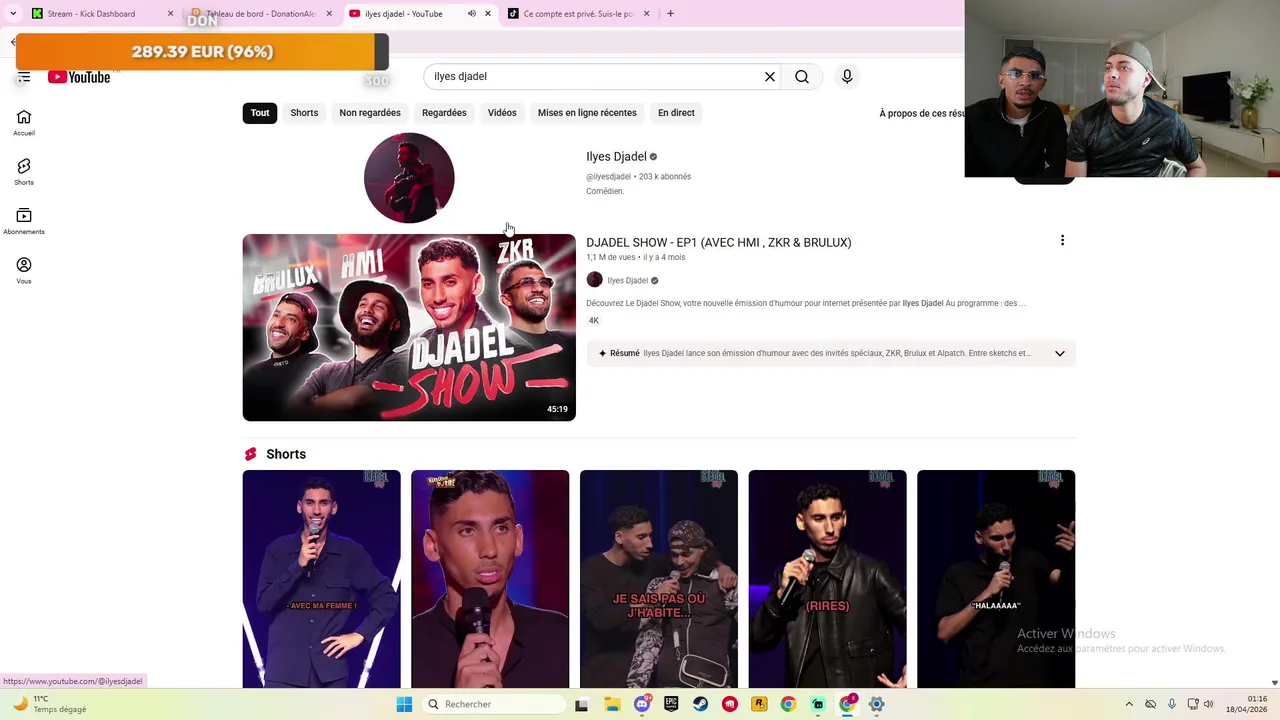This screenshot has height=720, width=1280.
Task: Open À propos de ces résultats link
Action: point(921,113)
